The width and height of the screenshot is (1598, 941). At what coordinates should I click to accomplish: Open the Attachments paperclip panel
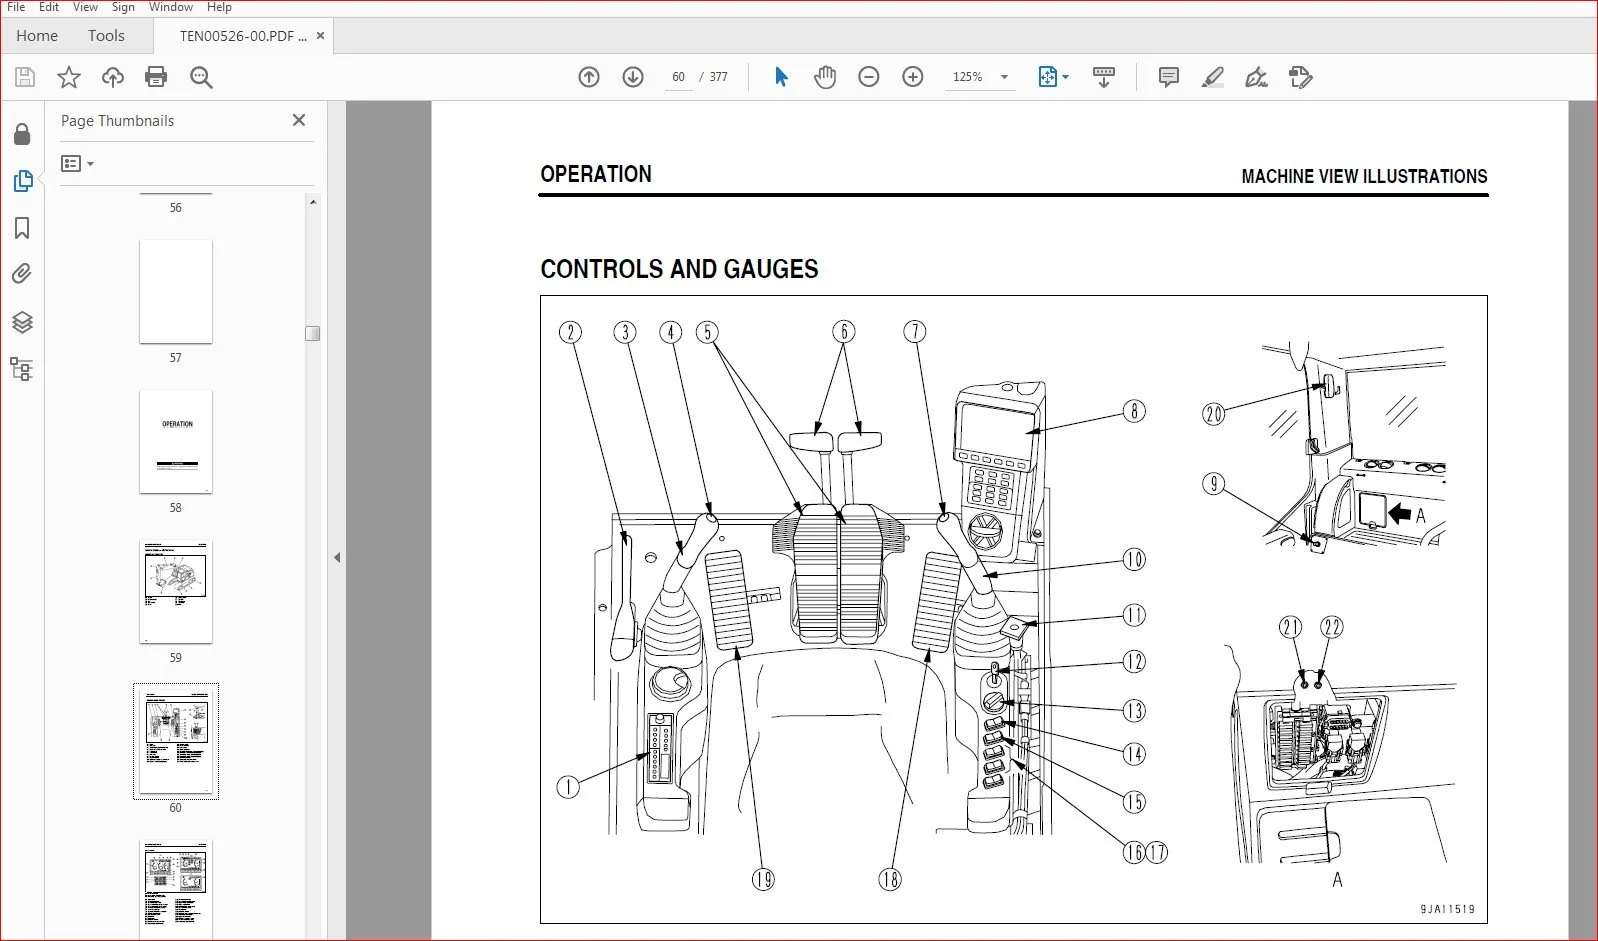click(x=22, y=274)
